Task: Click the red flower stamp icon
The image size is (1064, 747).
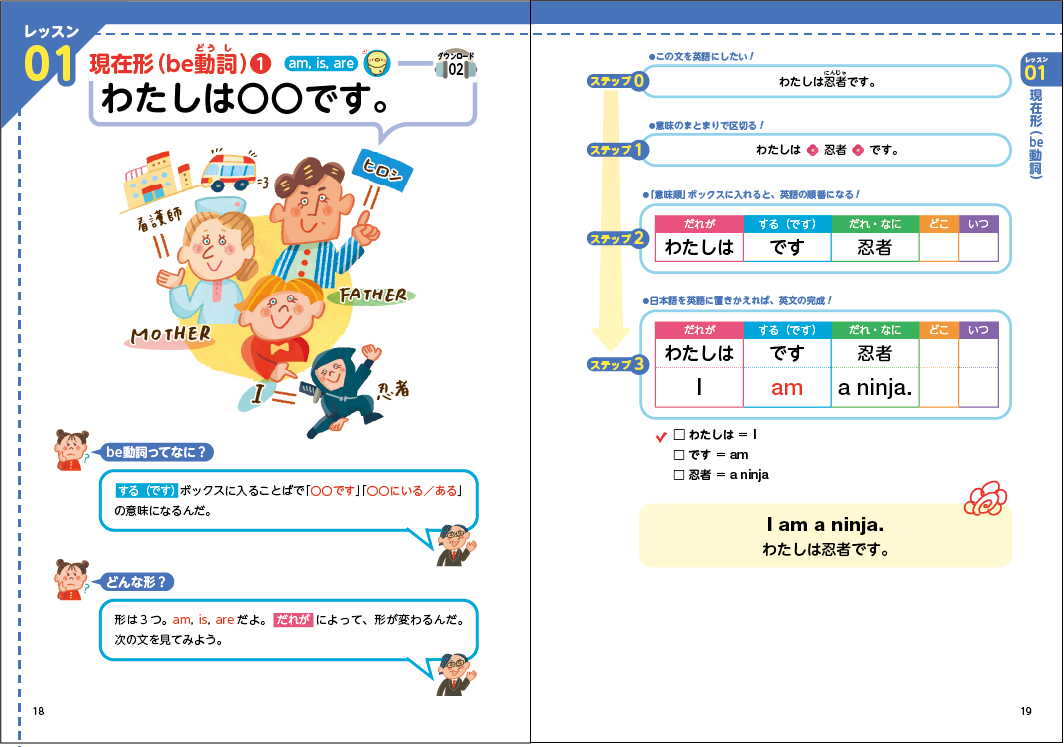Action: (x=985, y=499)
